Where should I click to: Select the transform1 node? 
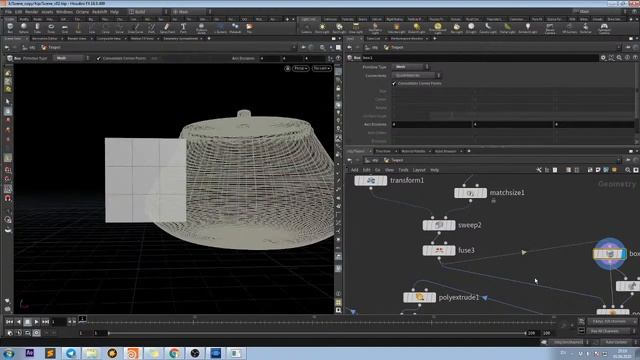click(371, 180)
